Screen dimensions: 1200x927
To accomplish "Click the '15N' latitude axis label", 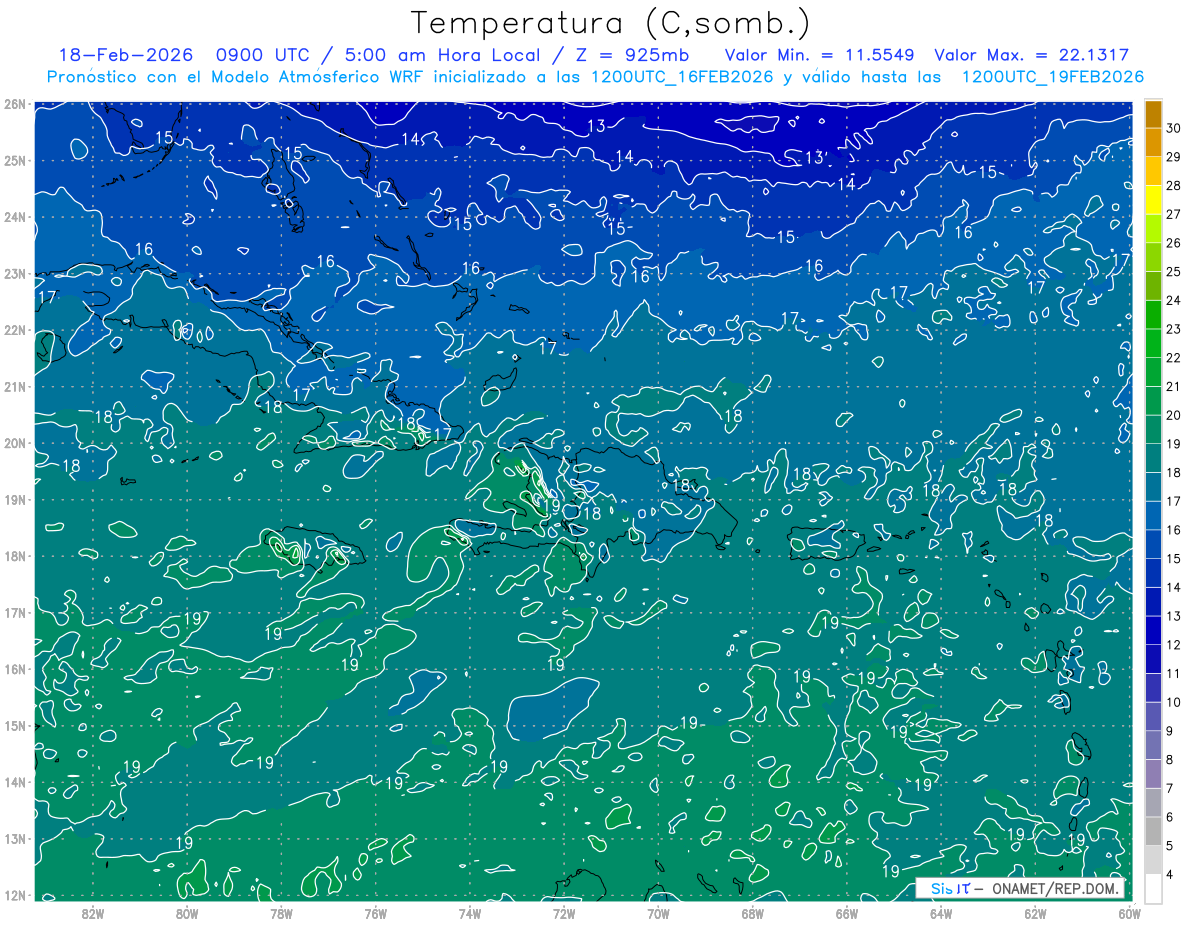I will [x=14, y=725].
